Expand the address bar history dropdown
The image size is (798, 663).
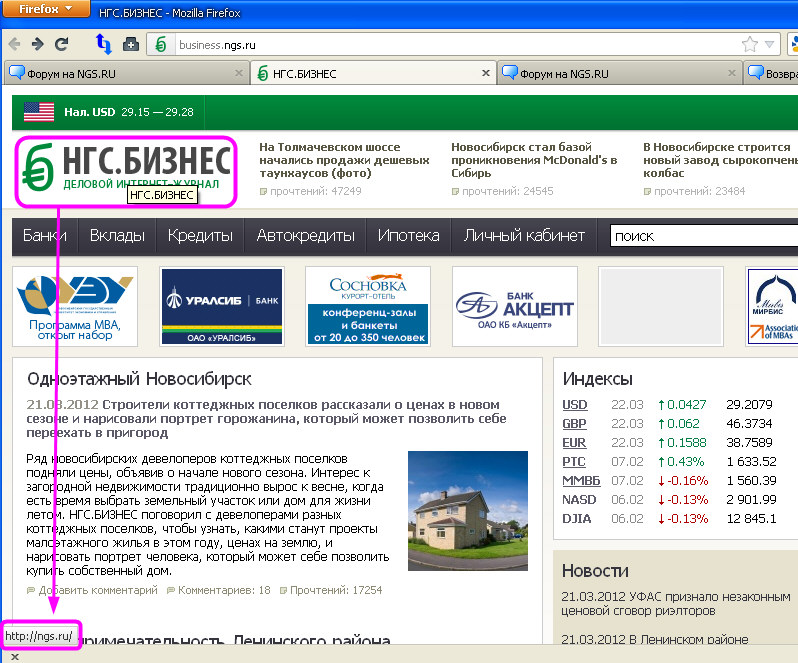pos(770,45)
